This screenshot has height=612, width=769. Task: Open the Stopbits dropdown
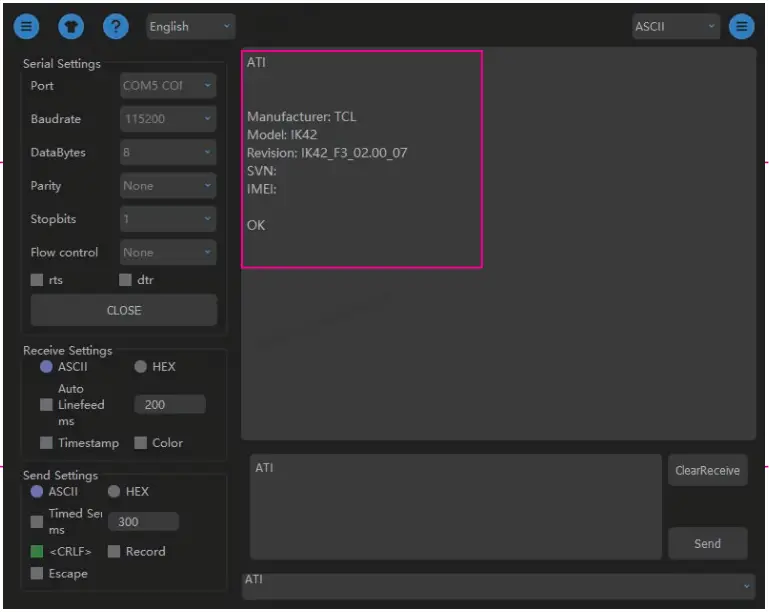pos(168,219)
